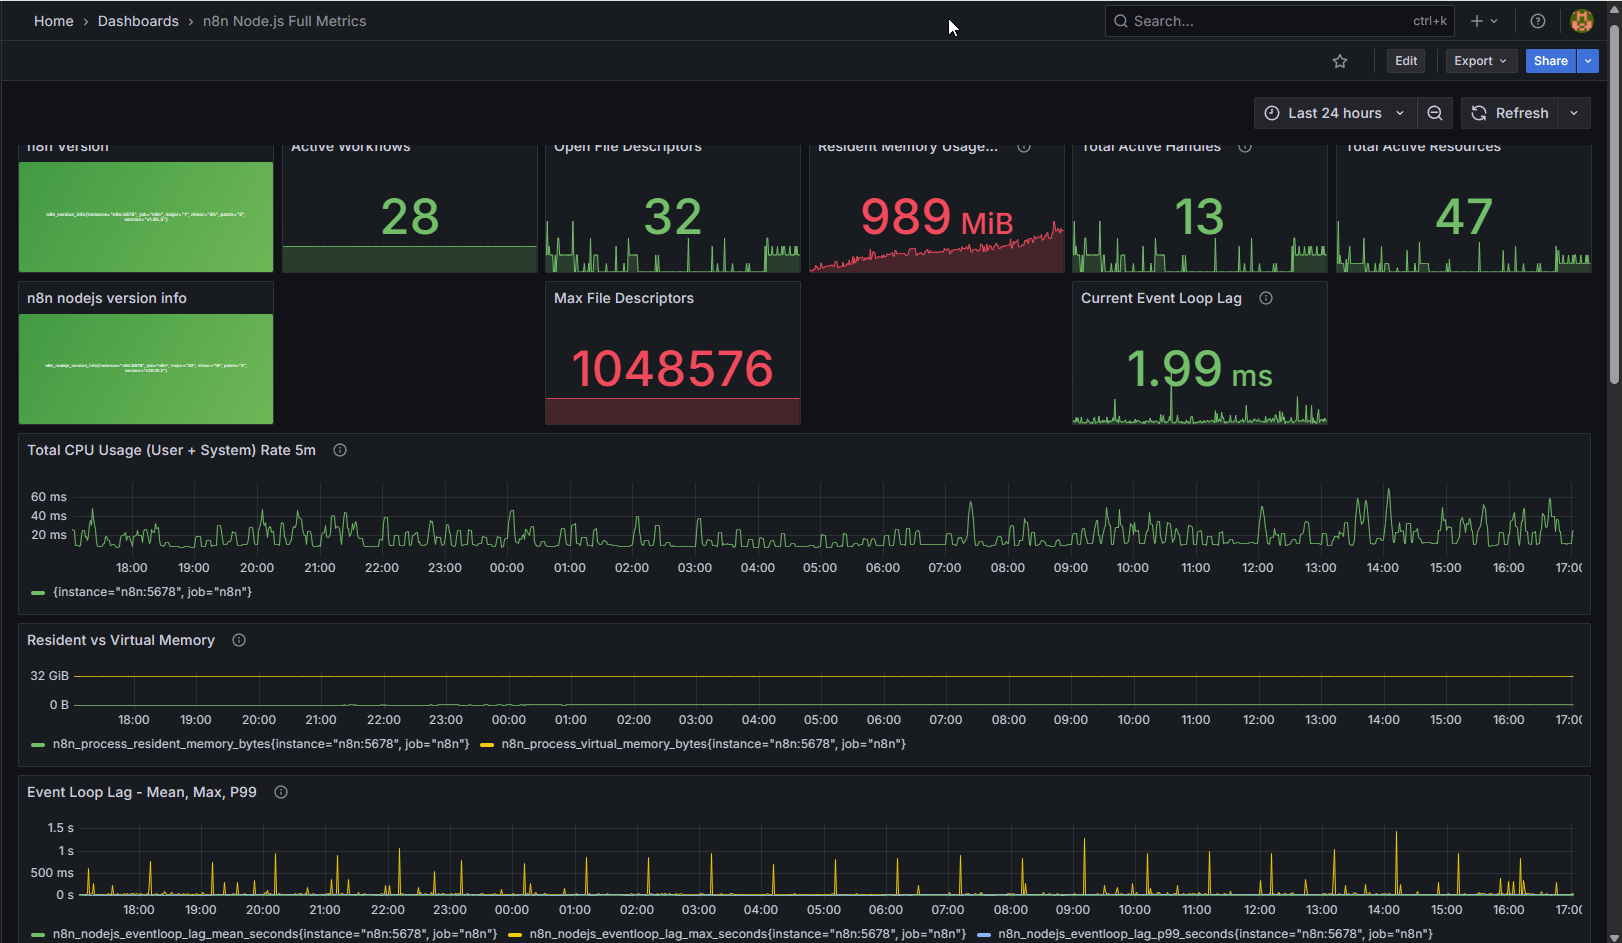
Task: Click the Edit dashboard button
Action: [1406, 61]
